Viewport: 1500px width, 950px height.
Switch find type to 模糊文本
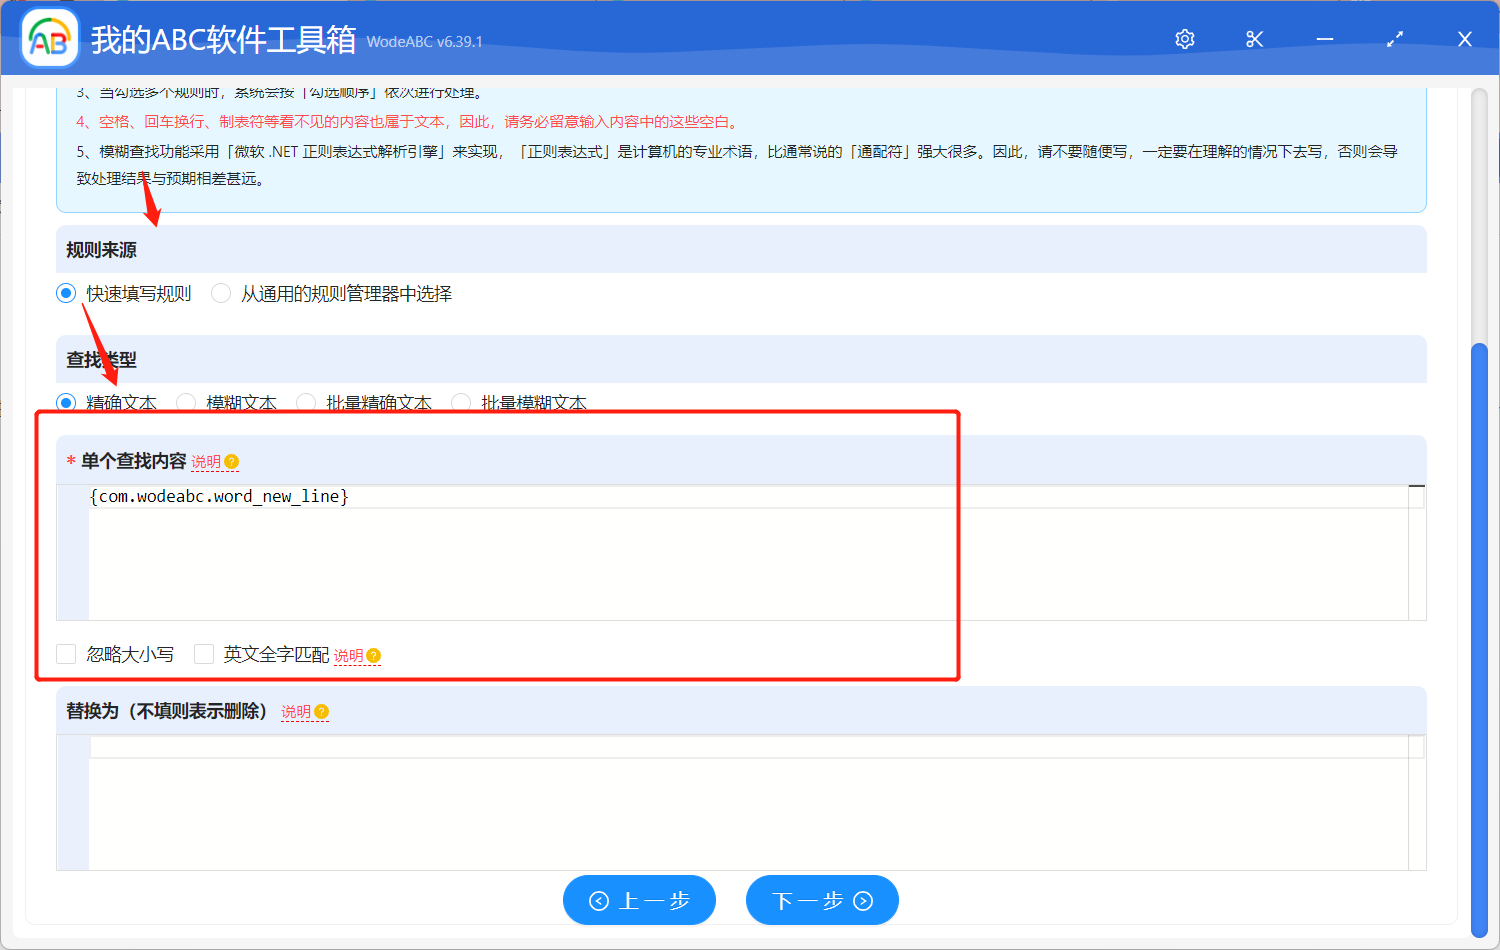pyautogui.click(x=186, y=402)
